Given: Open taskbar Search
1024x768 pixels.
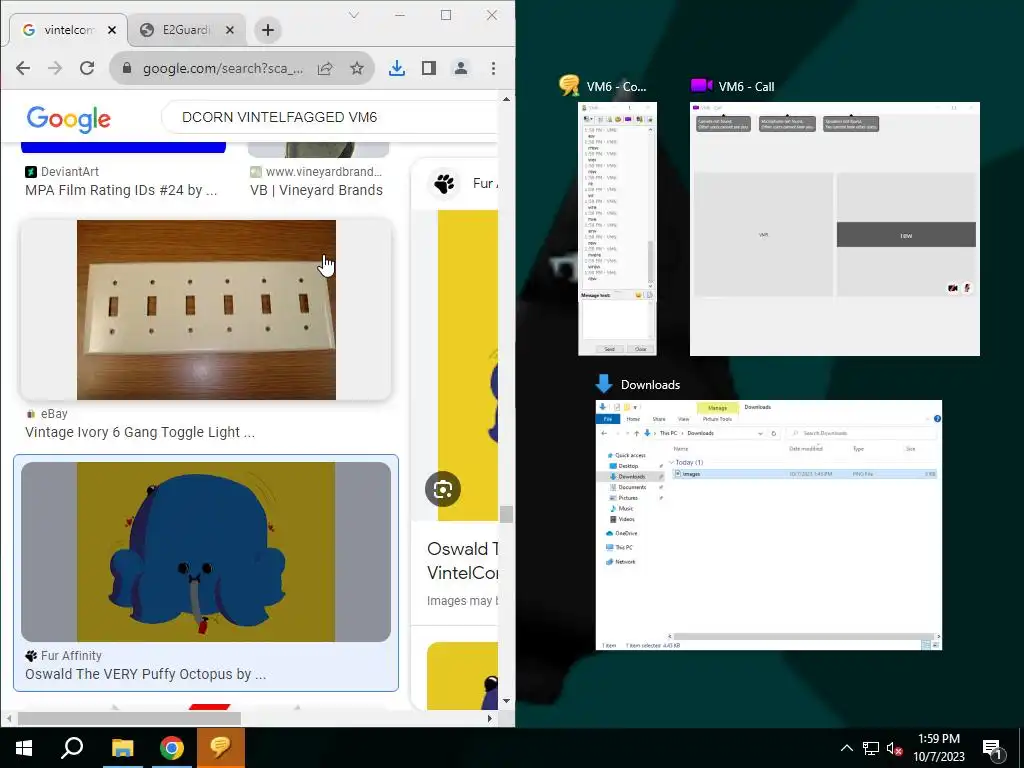Looking at the screenshot, I should pyautogui.click(x=72, y=748).
